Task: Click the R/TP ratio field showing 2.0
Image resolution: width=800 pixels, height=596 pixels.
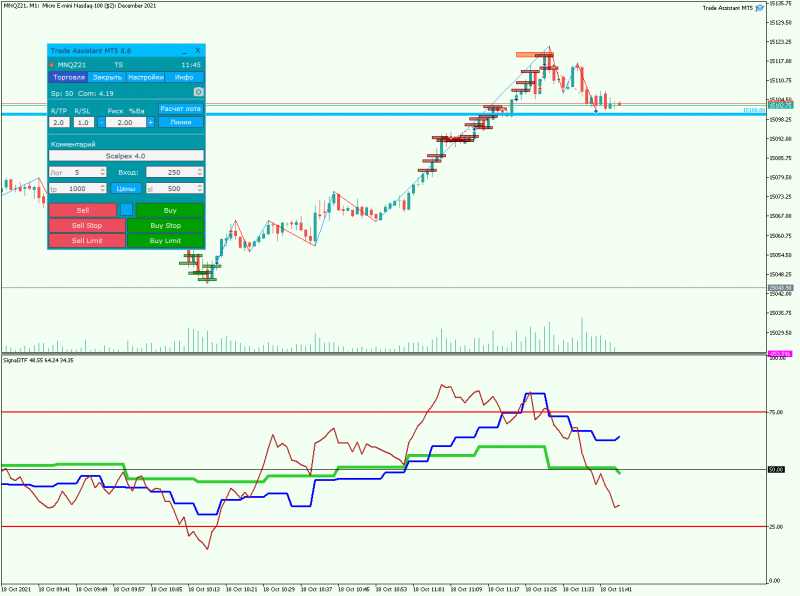Action: [x=59, y=122]
